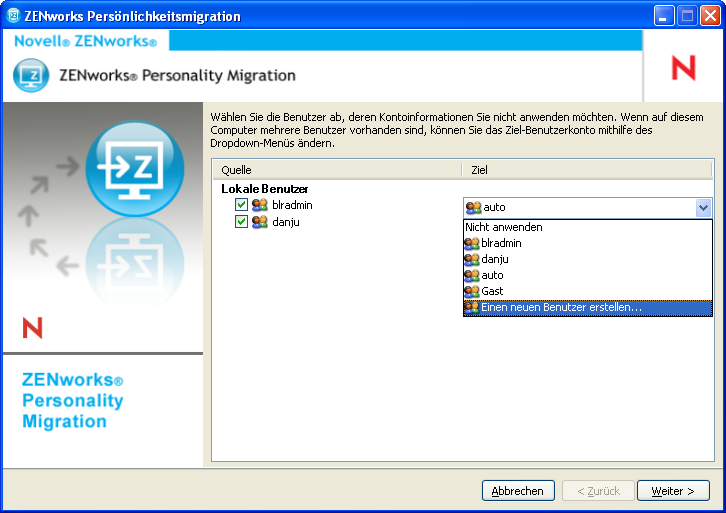Click the blue ZENworks logo in header
The width and height of the screenshot is (726, 513).
point(31,75)
